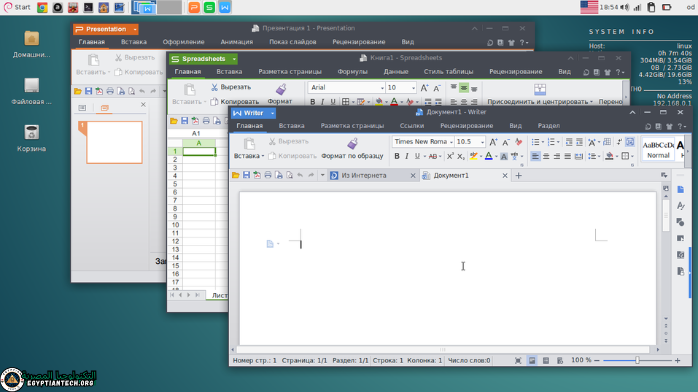Open styles icon in Writer right sidebar
This screenshot has height=392, width=698.
pyautogui.click(x=681, y=206)
